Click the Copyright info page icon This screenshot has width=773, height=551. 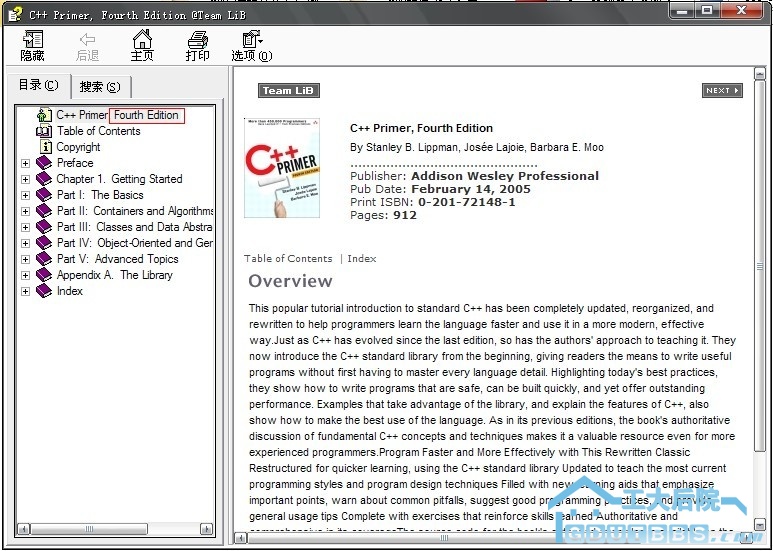pyautogui.click(x=44, y=147)
